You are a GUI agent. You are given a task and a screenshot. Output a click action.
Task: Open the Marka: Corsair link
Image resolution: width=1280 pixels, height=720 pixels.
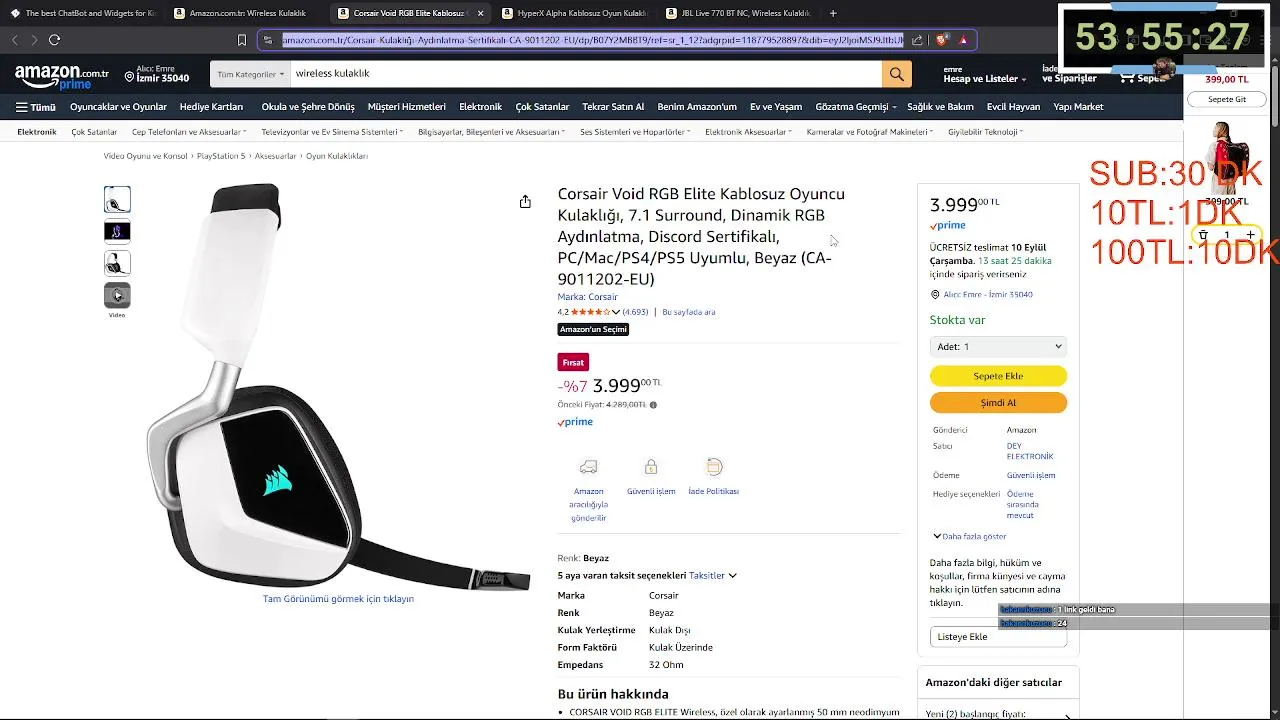[587, 297]
